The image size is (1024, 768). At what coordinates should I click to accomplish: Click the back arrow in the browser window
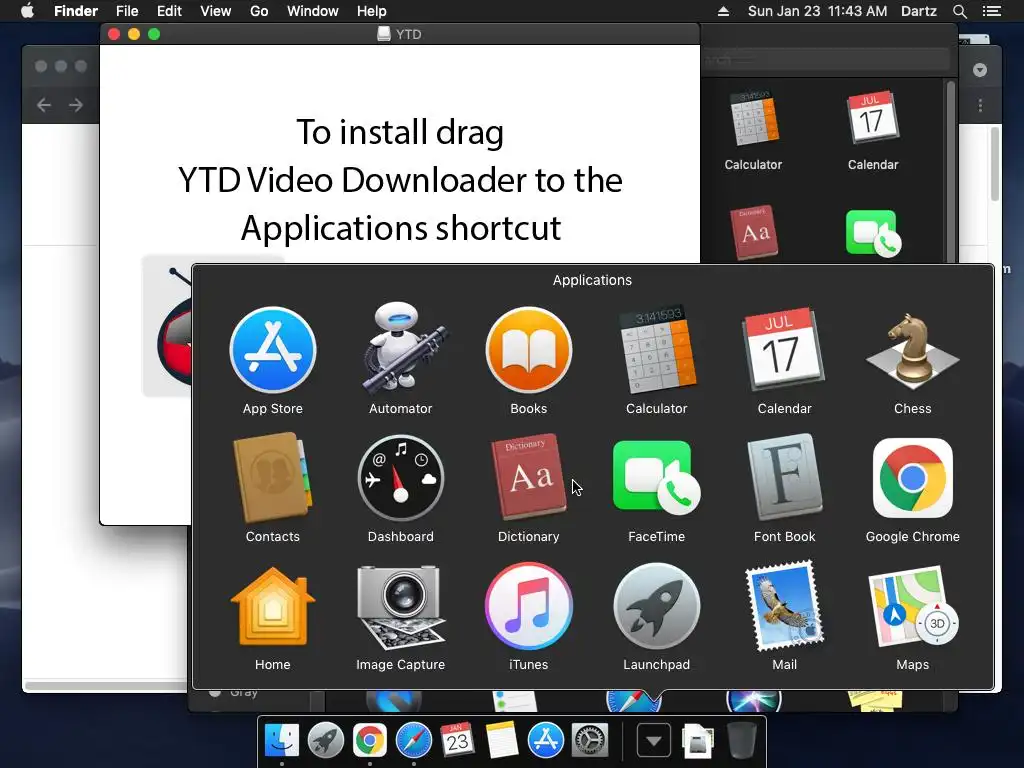click(44, 105)
